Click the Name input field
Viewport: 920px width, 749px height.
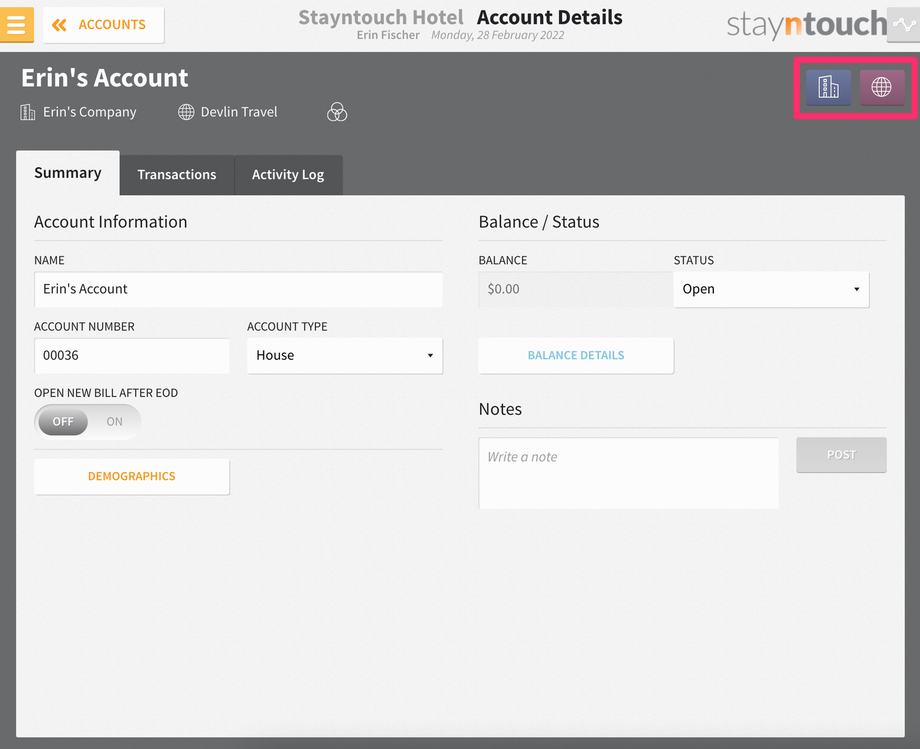click(x=238, y=289)
